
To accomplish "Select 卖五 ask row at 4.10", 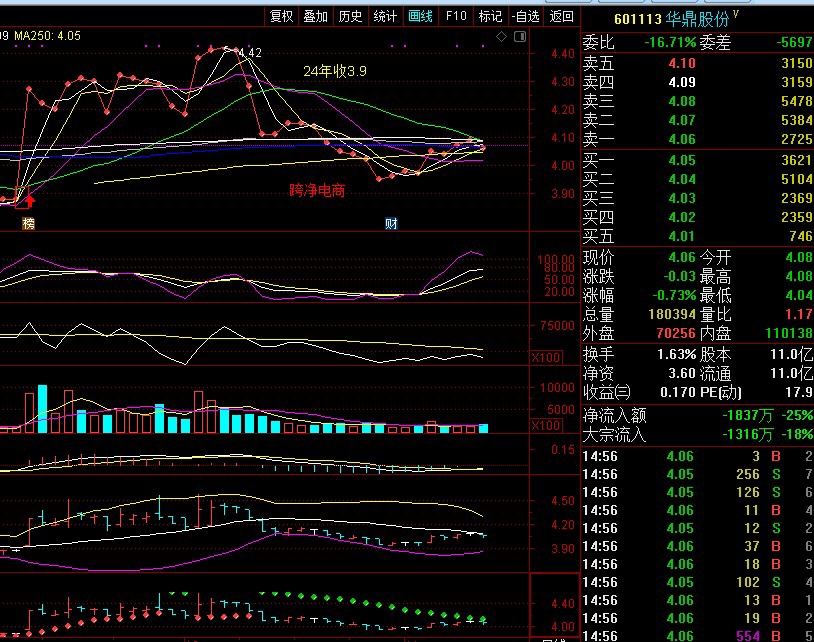I will point(697,63).
